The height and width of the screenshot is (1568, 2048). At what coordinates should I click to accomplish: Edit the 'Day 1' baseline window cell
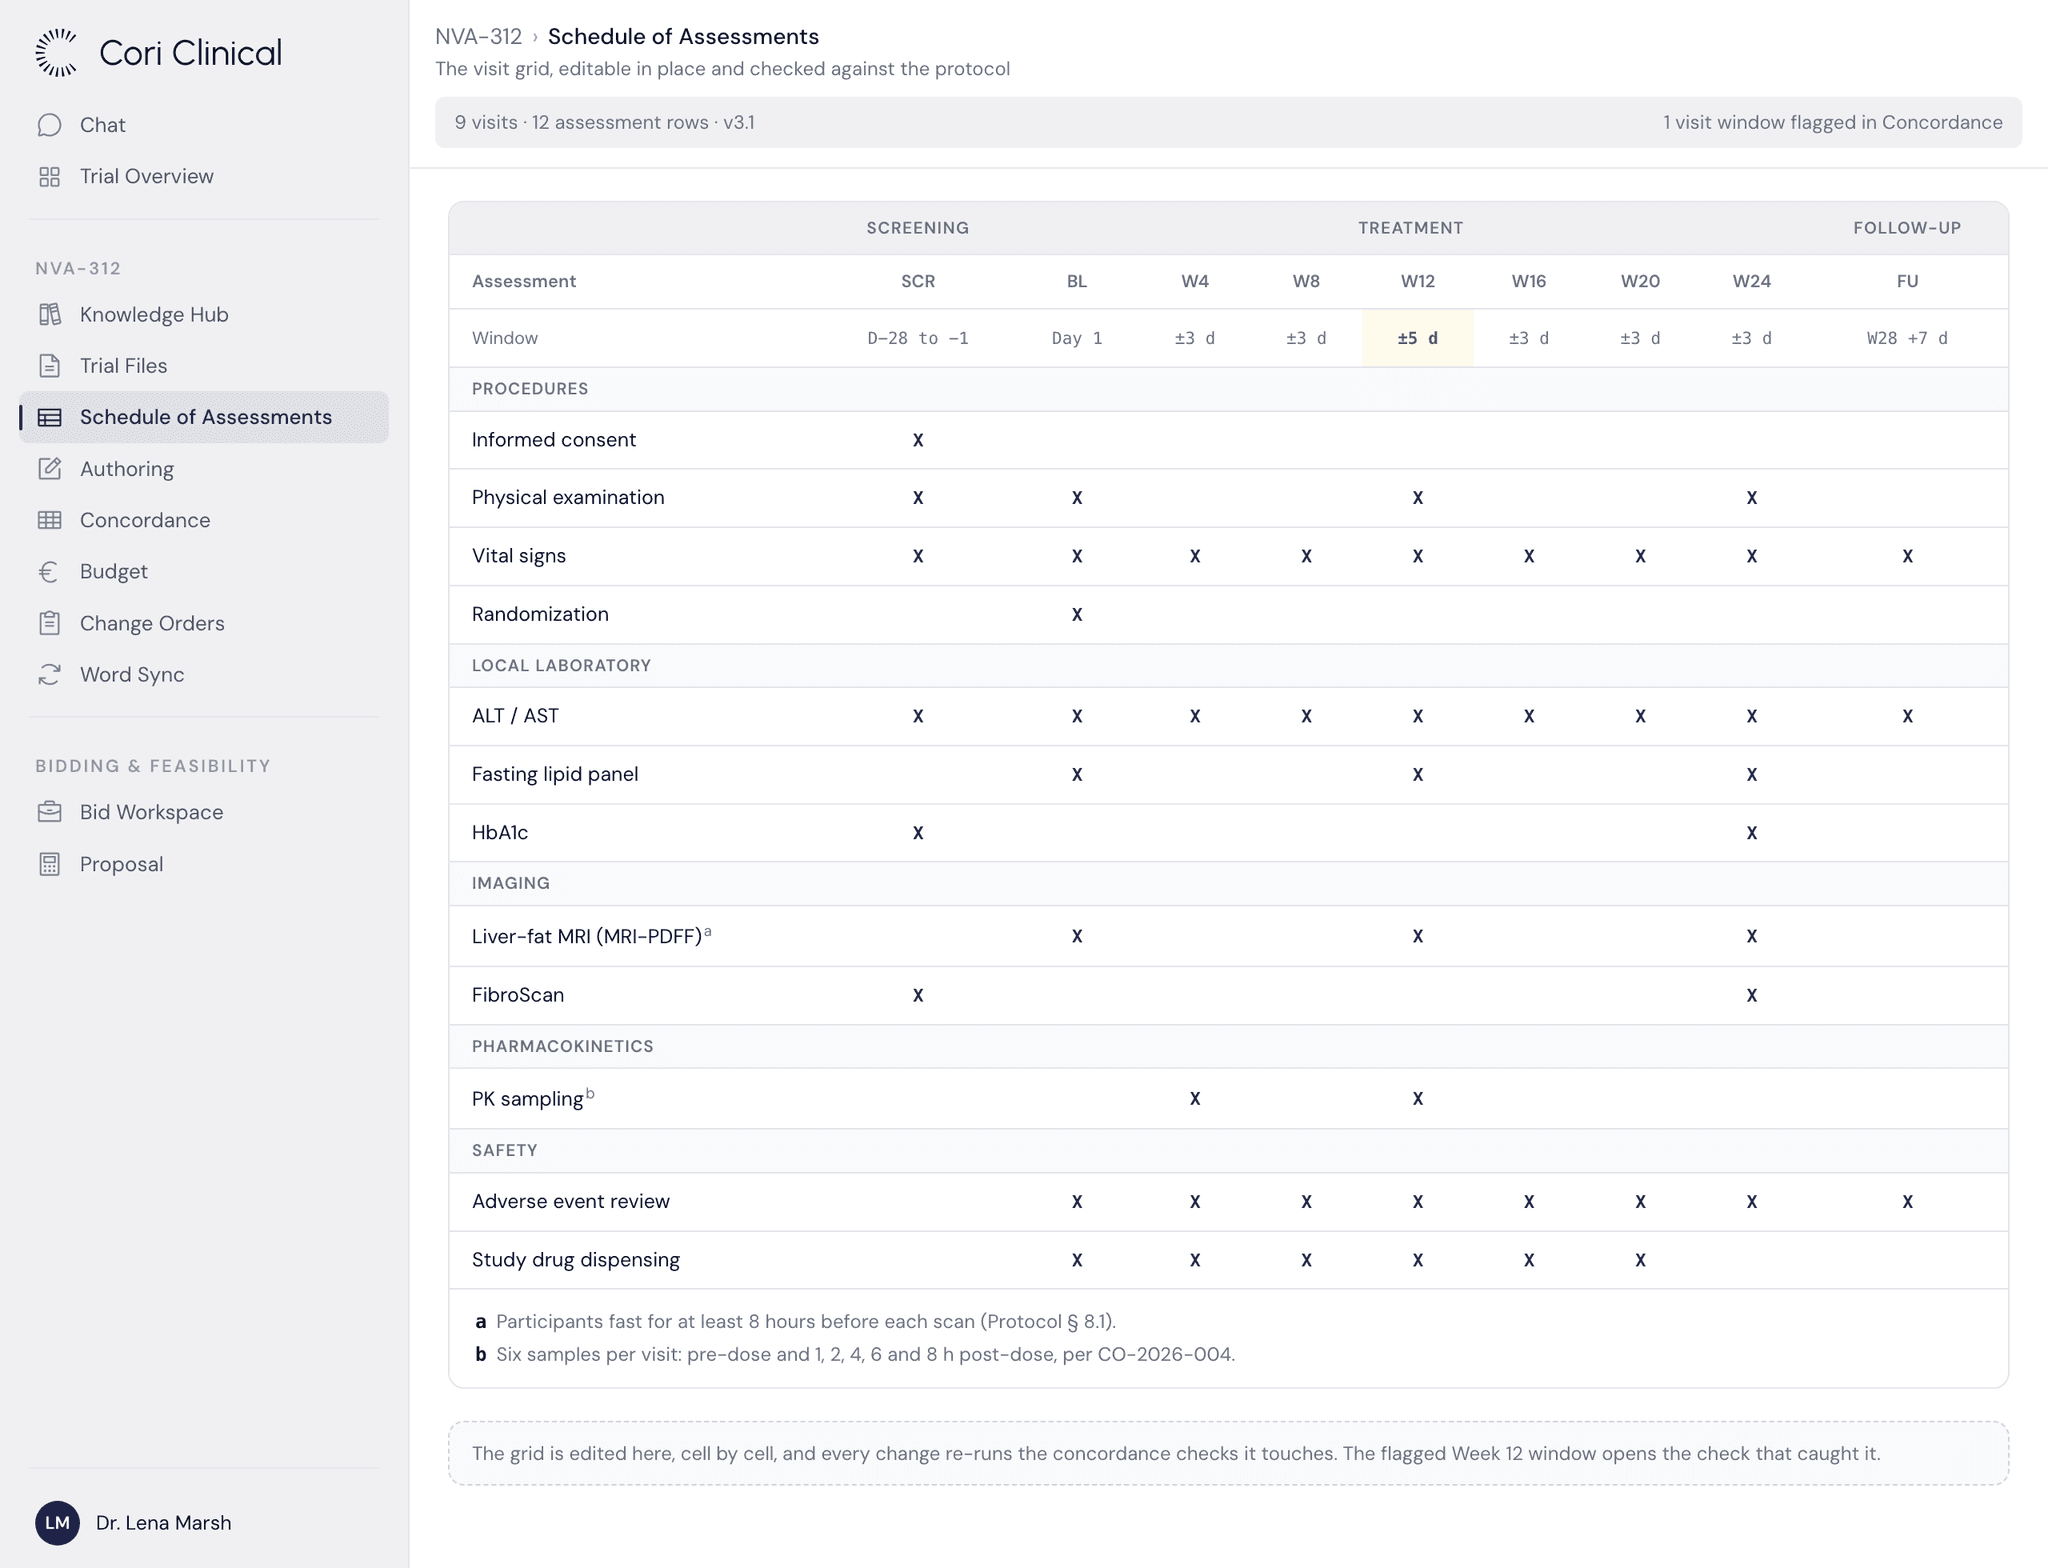click(x=1076, y=338)
